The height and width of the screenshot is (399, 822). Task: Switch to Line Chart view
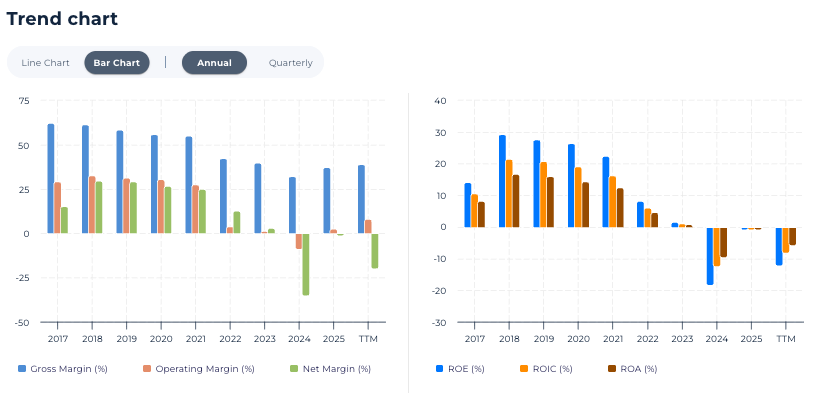[x=45, y=63]
